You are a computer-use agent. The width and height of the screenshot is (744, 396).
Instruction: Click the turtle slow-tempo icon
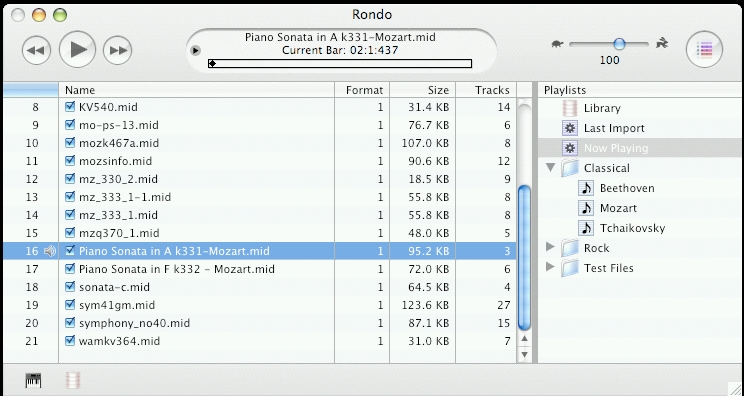click(x=558, y=45)
